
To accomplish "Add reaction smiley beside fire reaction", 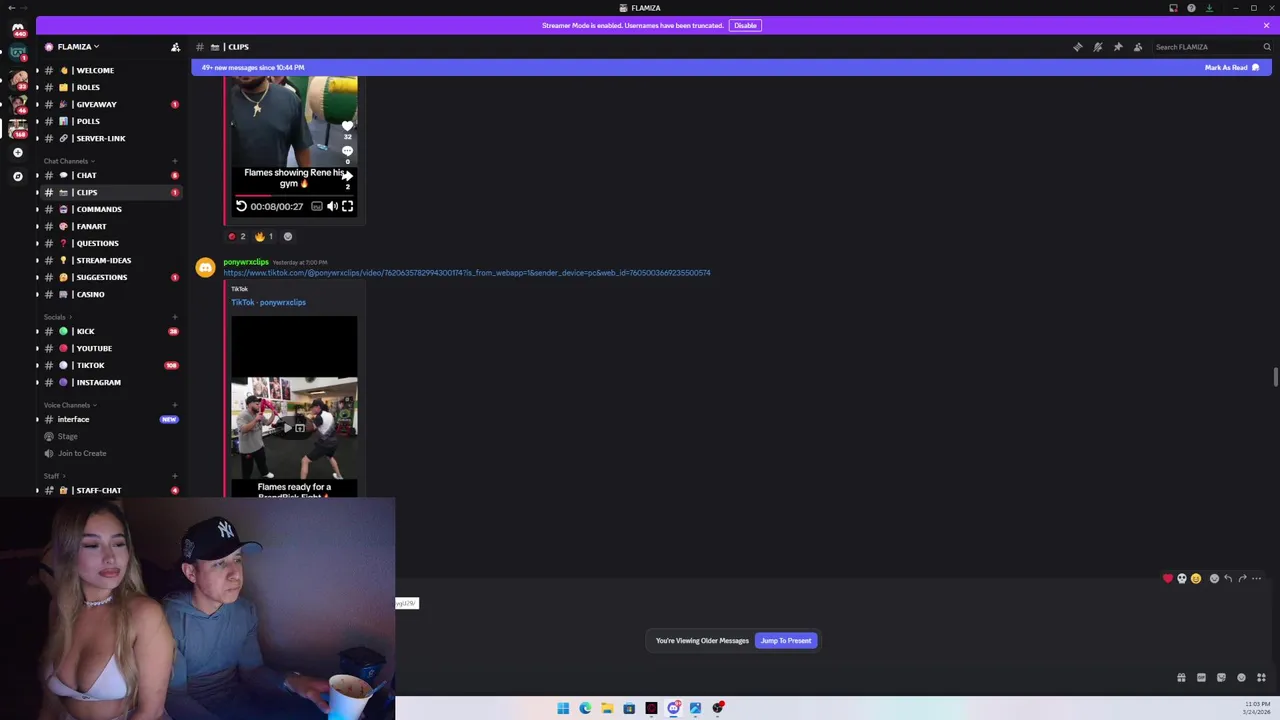I will pos(288,236).
